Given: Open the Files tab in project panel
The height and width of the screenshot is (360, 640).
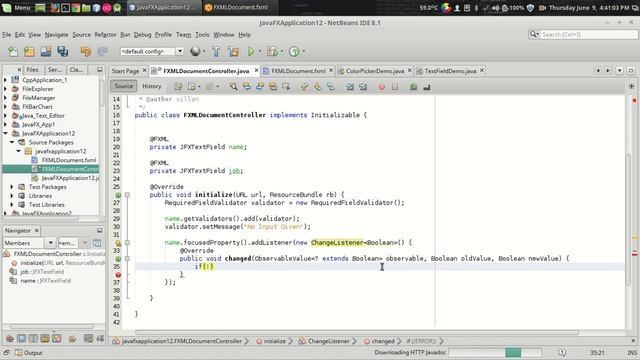Looking at the screenshot, I should (x=32, y=70).
